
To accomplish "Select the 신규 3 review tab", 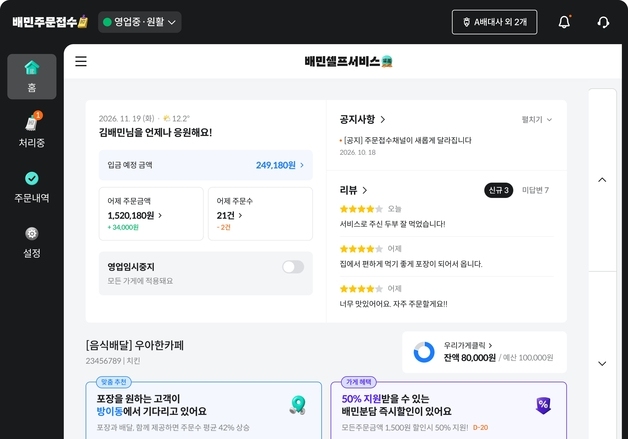I will coord(498,190).
